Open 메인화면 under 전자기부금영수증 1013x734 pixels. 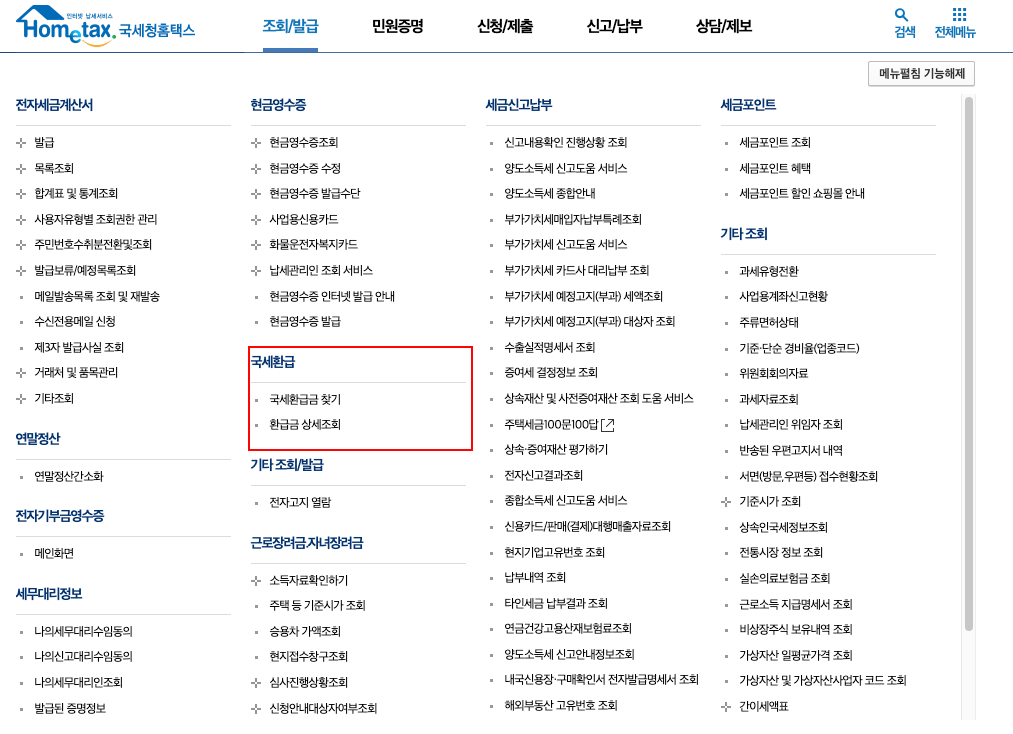[54, 554]
